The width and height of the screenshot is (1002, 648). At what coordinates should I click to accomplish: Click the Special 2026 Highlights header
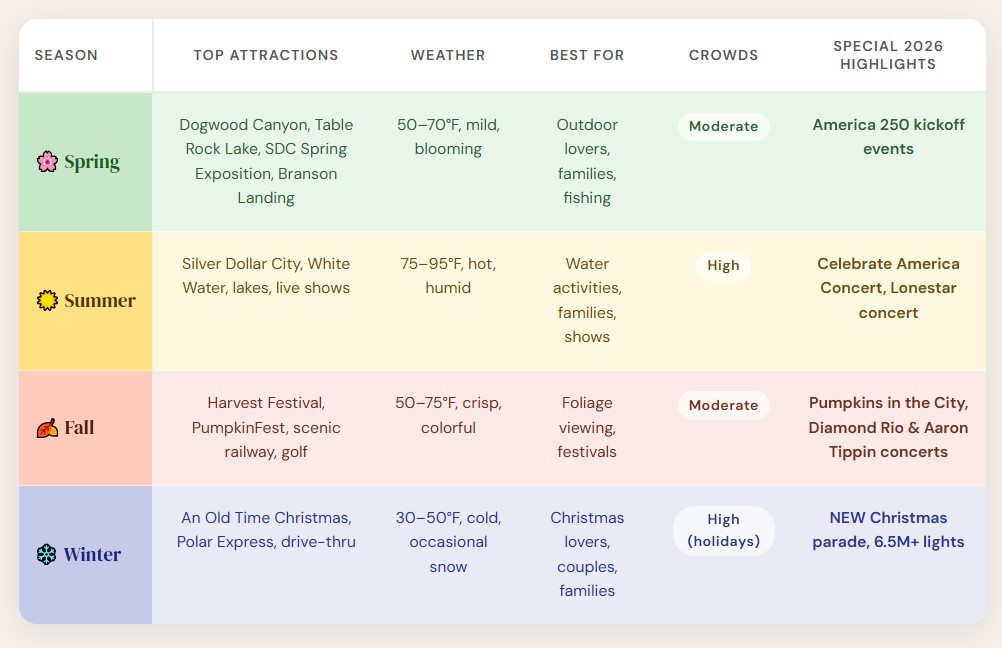coord(888,56)
